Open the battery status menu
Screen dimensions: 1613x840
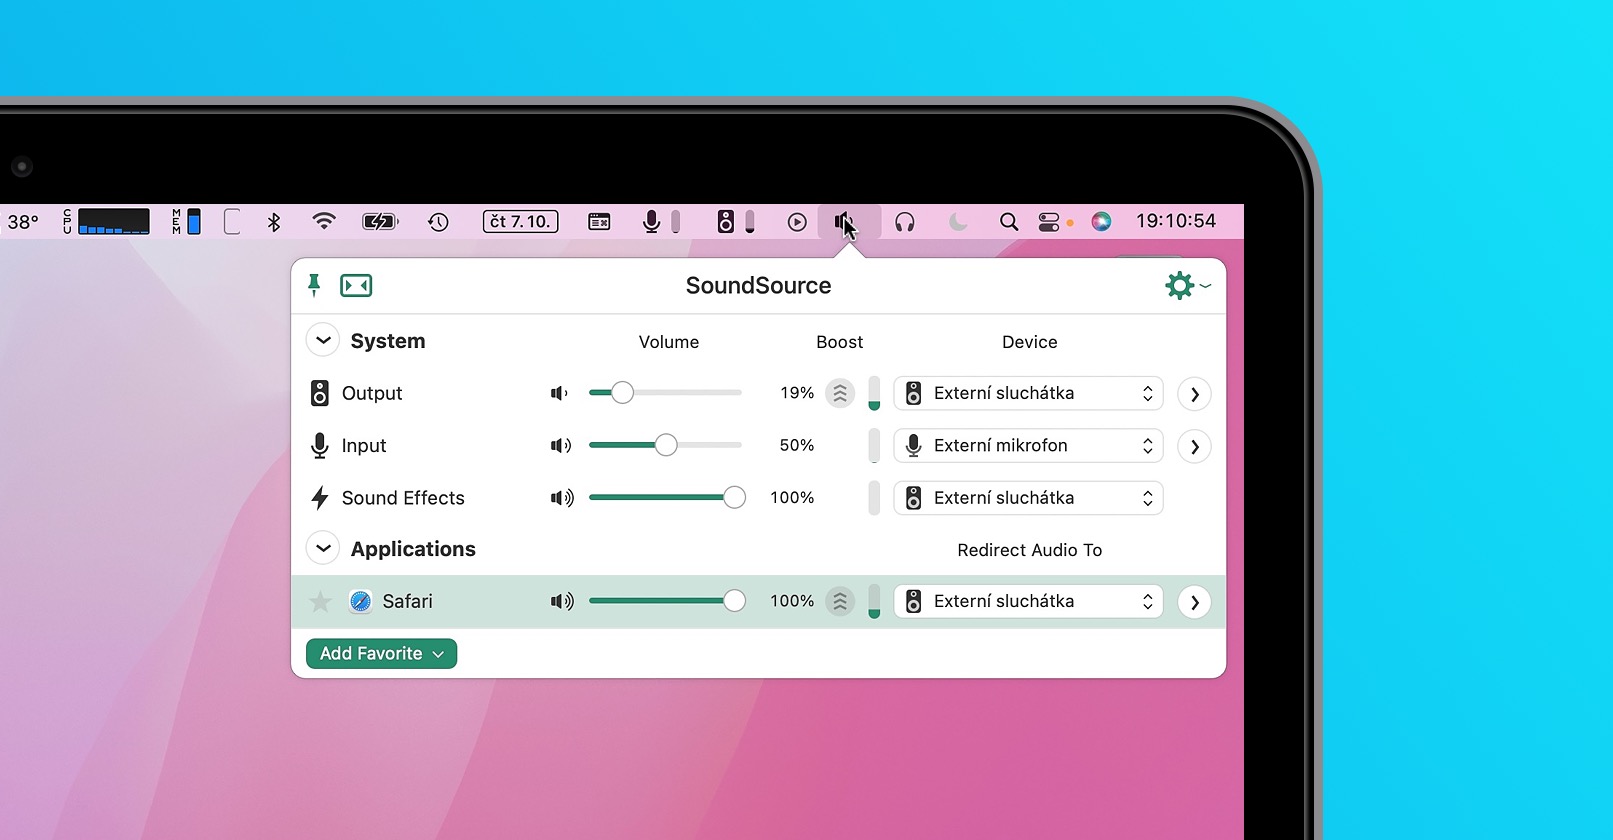click(380, 222)
